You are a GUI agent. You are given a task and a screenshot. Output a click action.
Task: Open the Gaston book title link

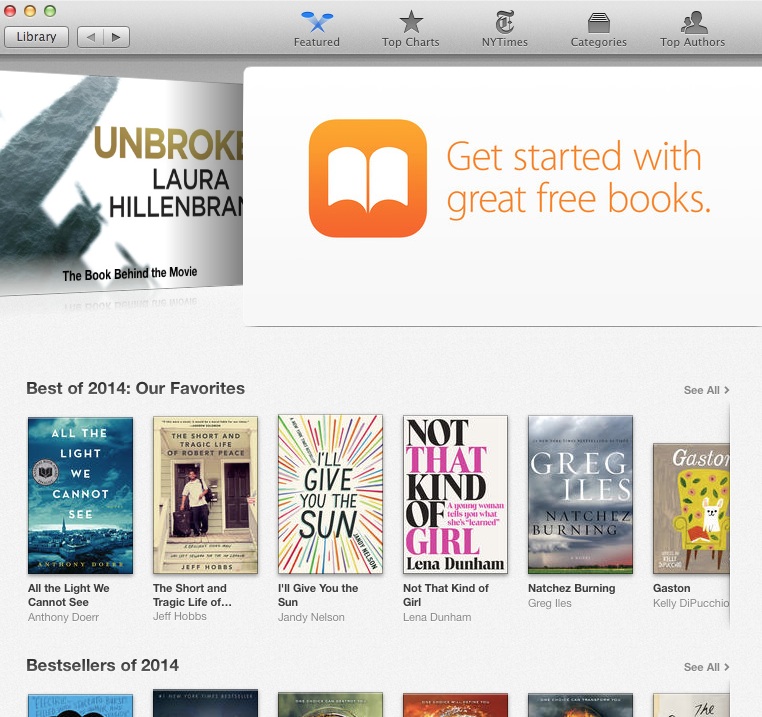(x=672, y=588)
